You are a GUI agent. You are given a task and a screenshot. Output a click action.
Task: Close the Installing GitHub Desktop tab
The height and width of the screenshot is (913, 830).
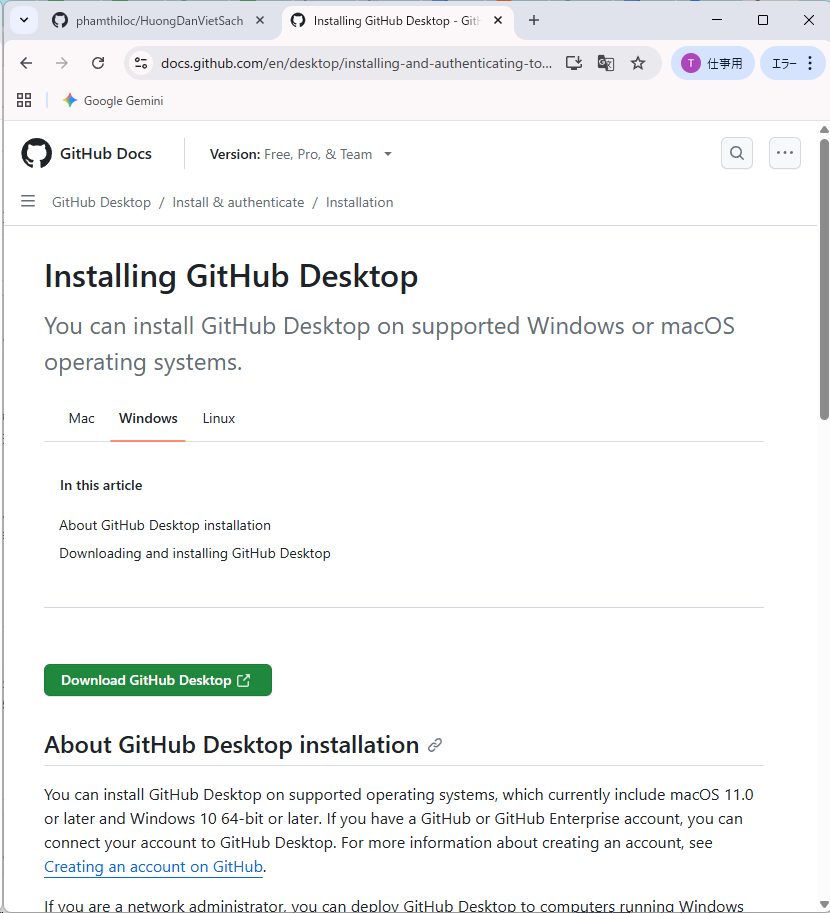498,20
